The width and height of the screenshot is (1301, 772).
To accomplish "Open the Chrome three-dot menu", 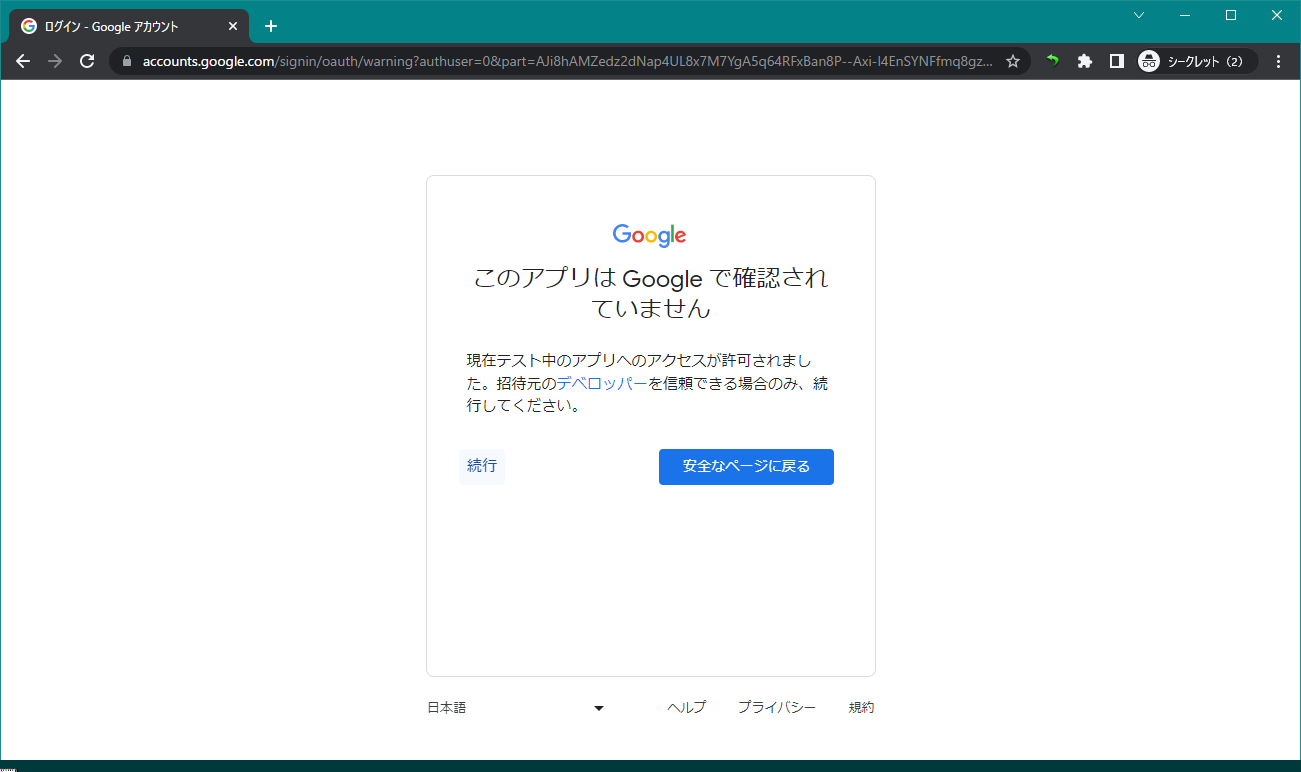I will tap(1279, 61).
